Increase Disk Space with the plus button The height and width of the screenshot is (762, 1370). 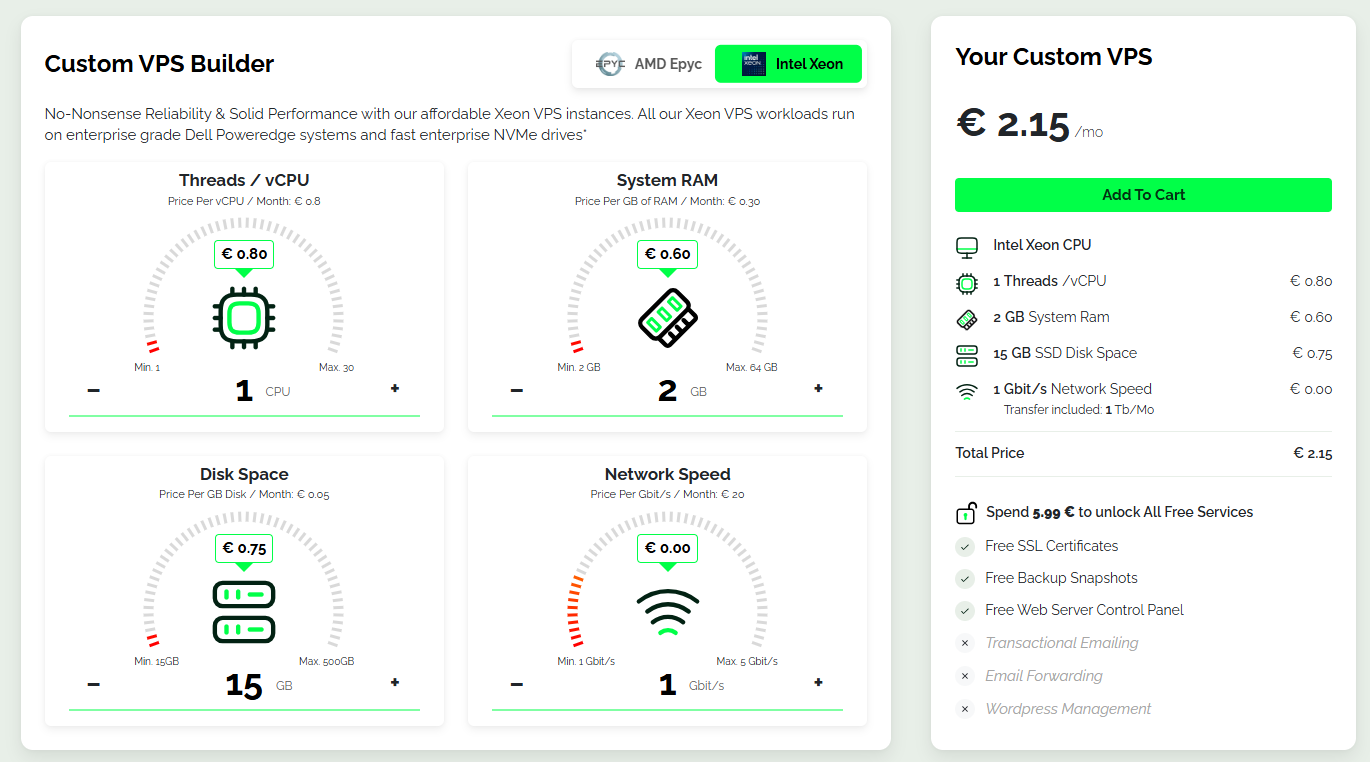[x=395, y=683]
